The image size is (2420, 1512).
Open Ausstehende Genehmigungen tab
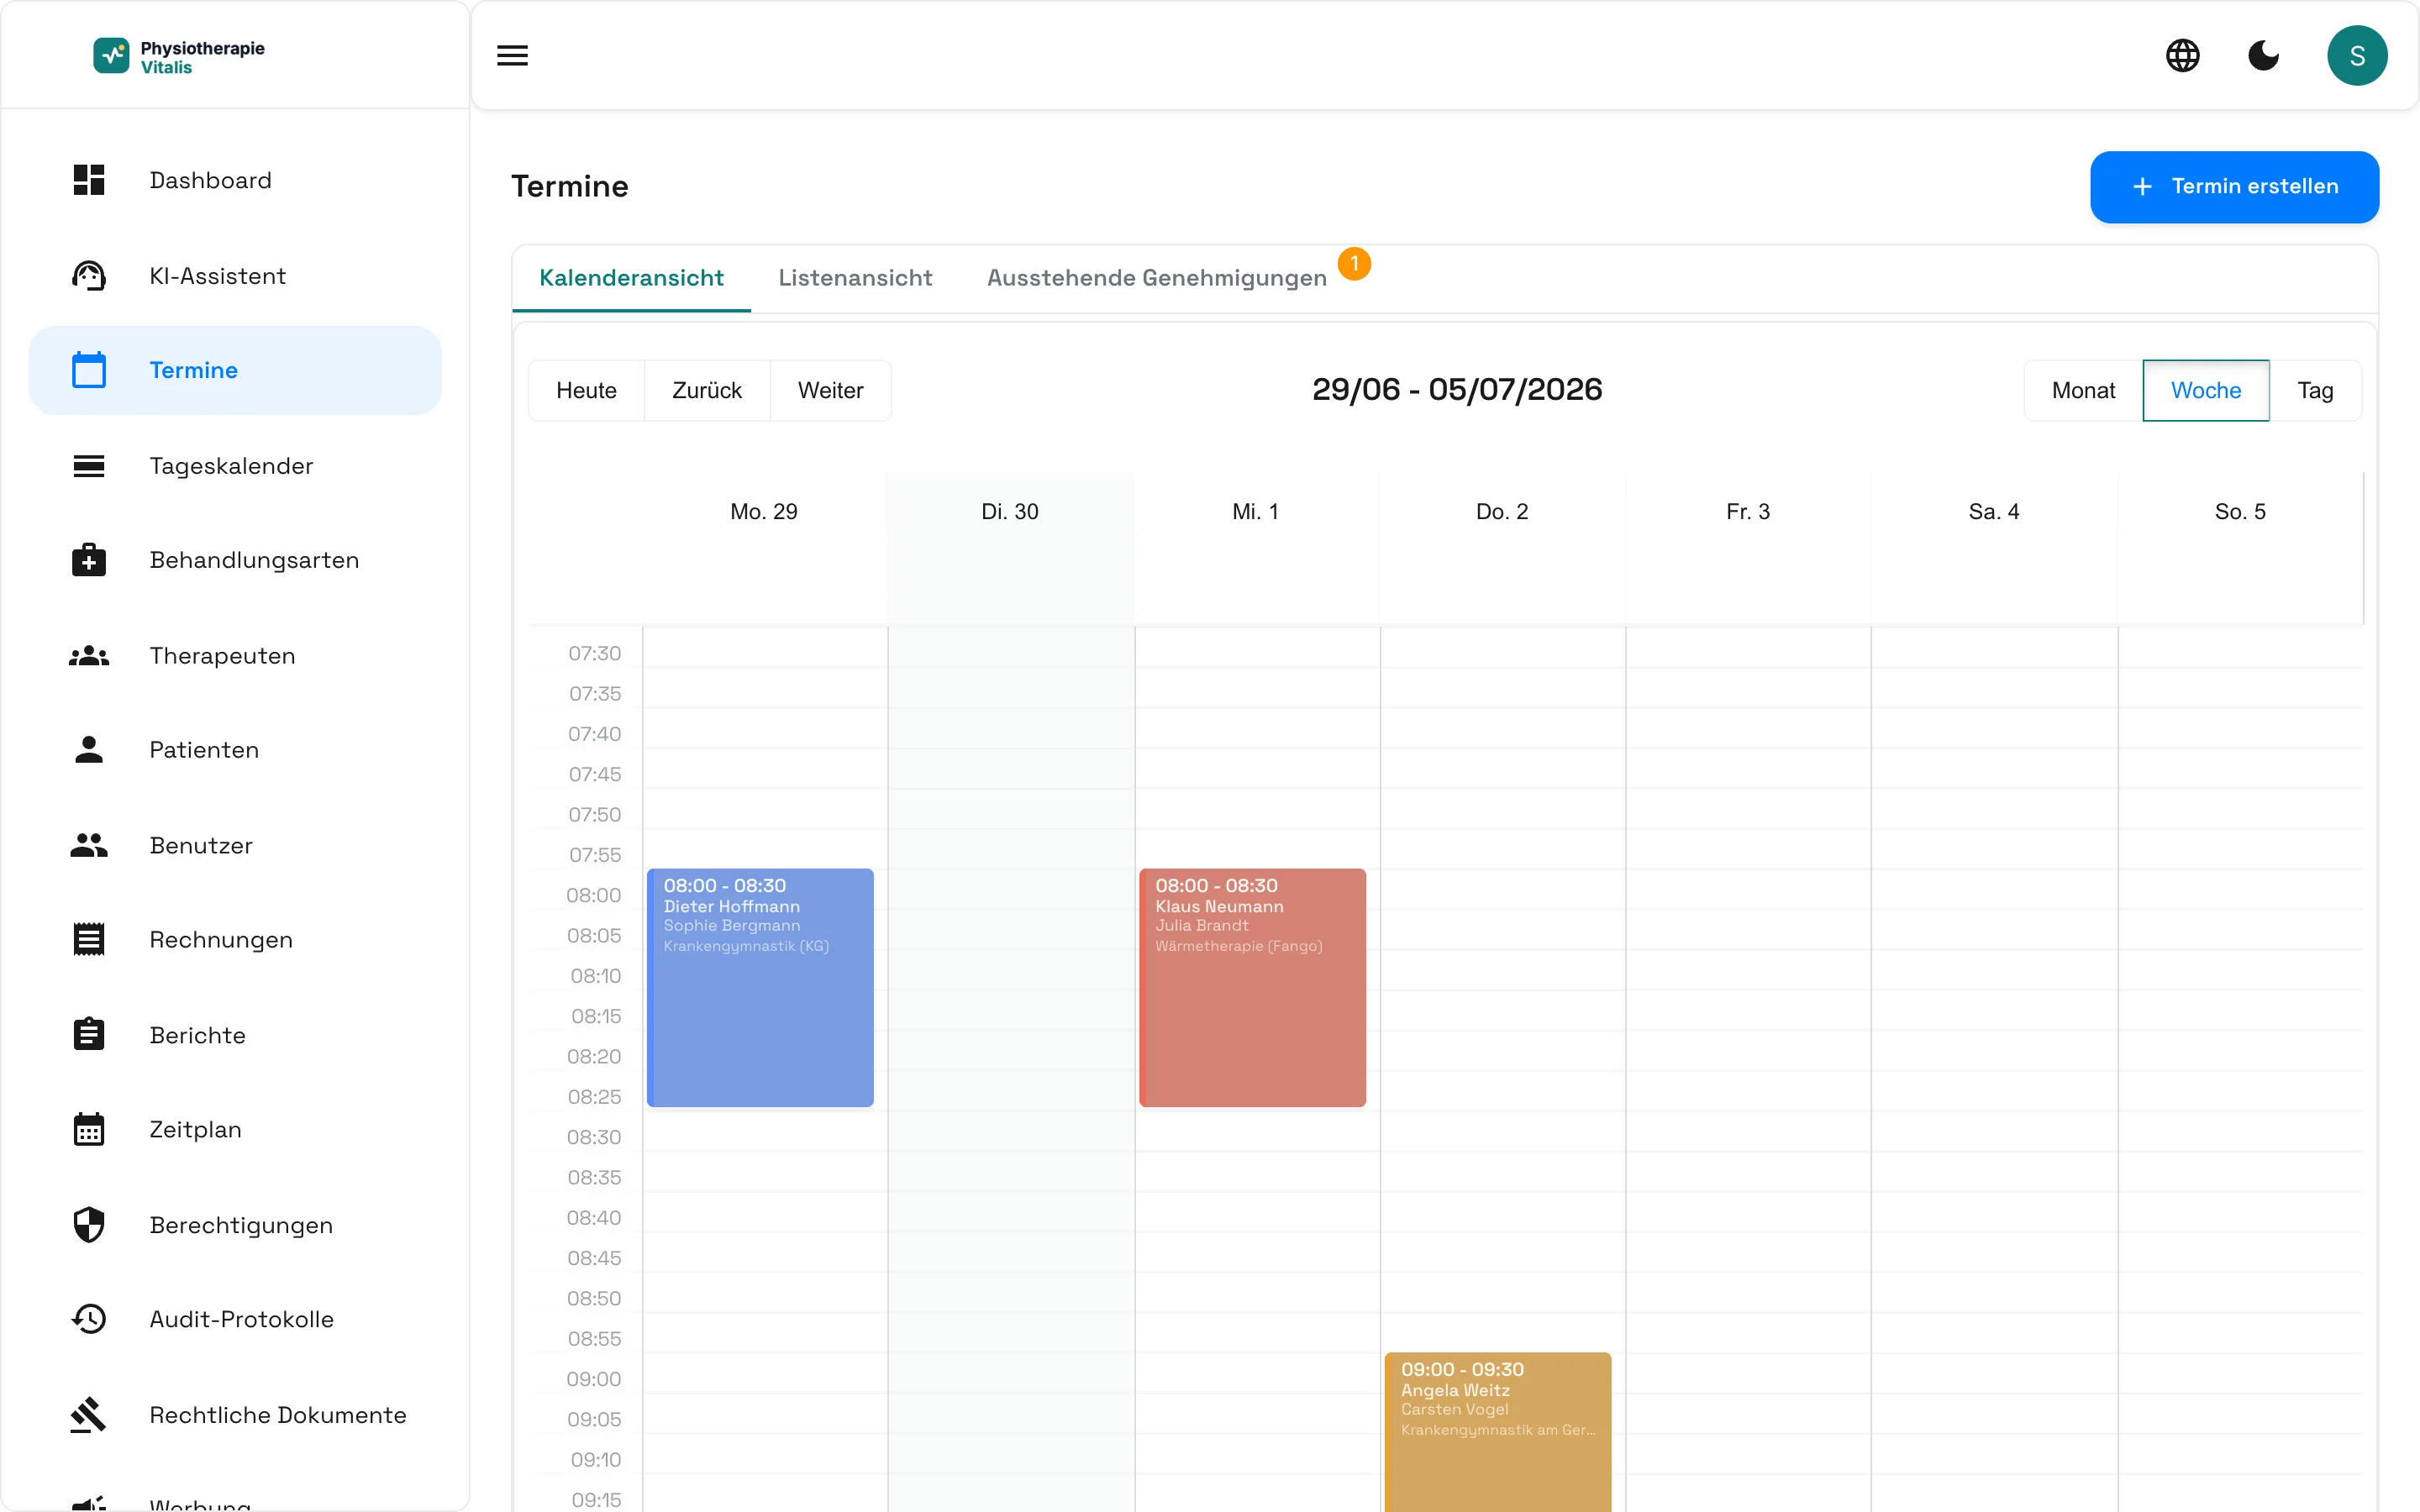pos(1157,278)
